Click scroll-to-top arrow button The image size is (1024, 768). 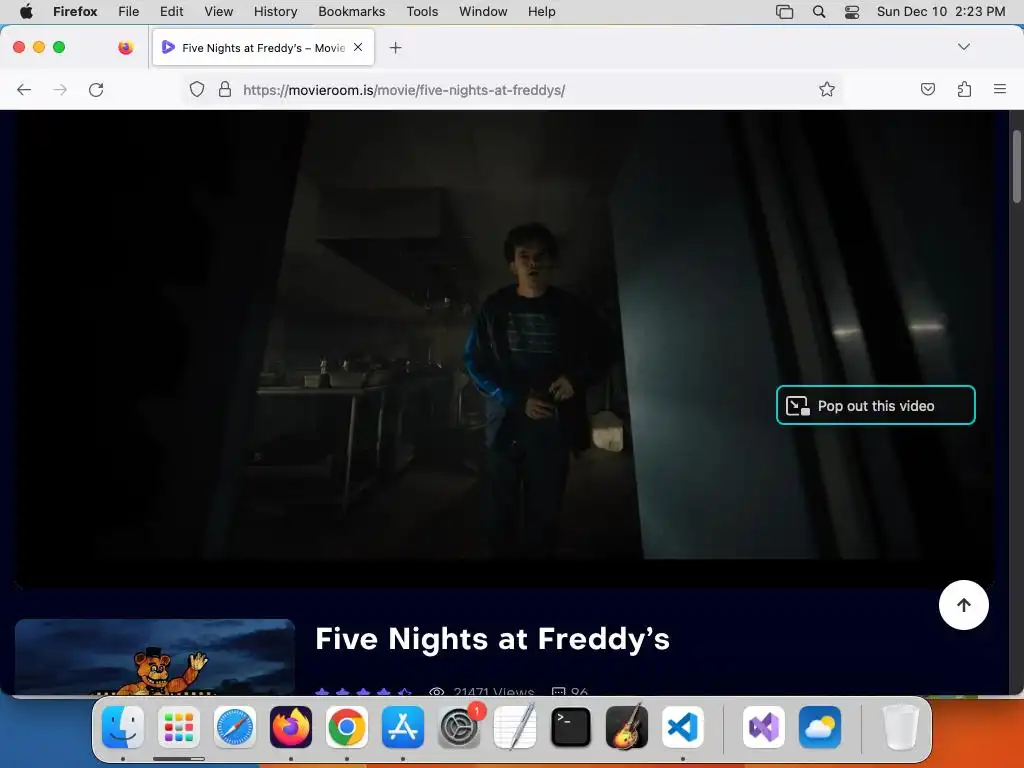pyautogui.click(x=963, y=605)
